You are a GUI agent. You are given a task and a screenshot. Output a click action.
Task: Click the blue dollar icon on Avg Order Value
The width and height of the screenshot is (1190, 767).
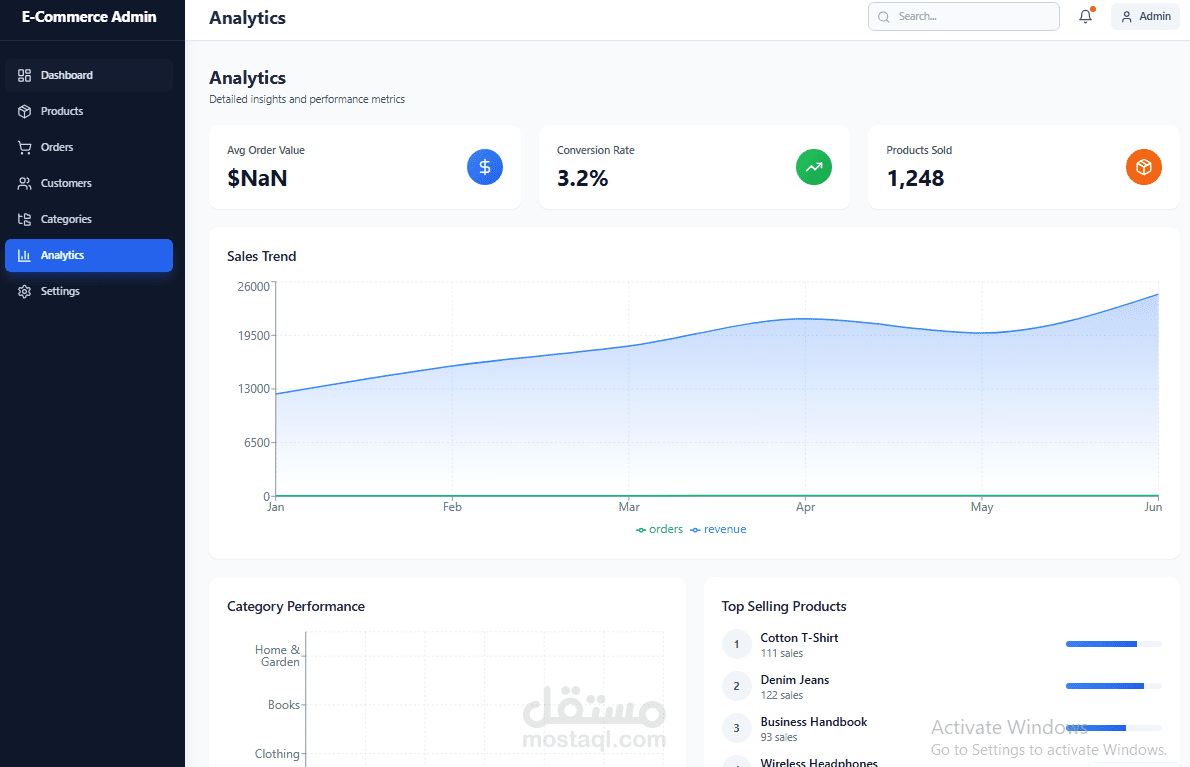click(484, 167)
